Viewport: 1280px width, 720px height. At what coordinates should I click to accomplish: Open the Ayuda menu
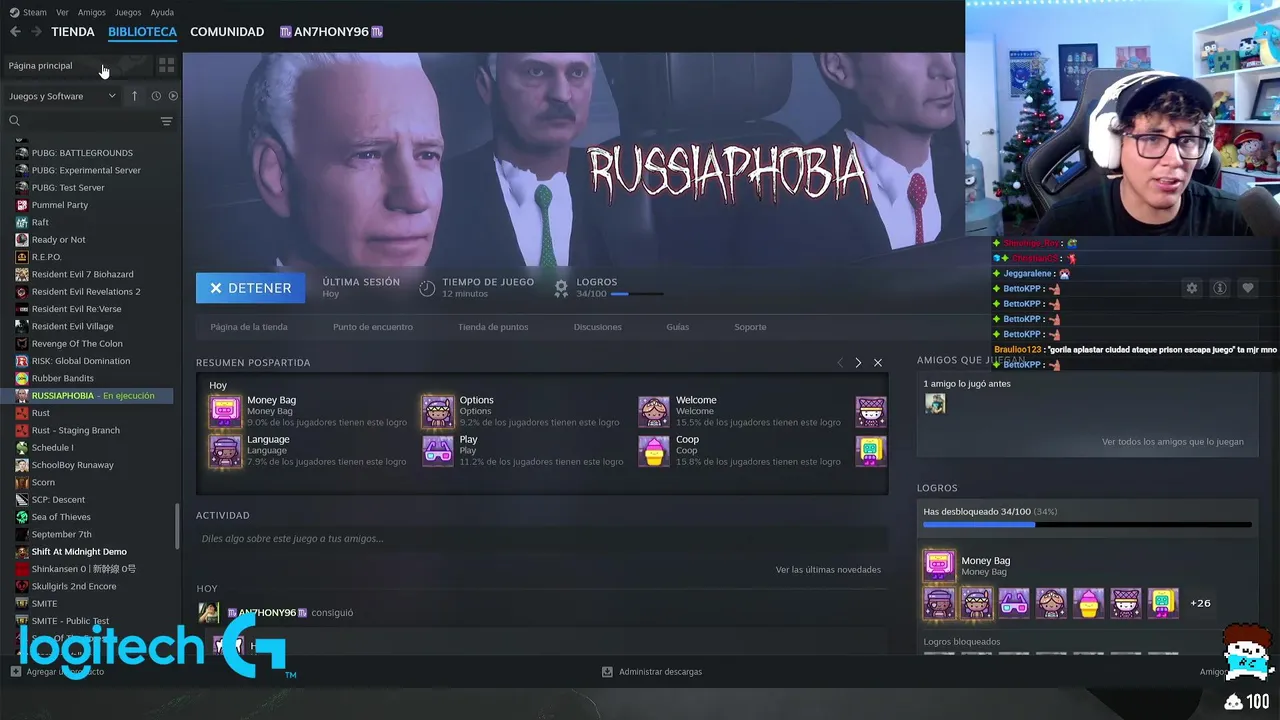(162, 12)
